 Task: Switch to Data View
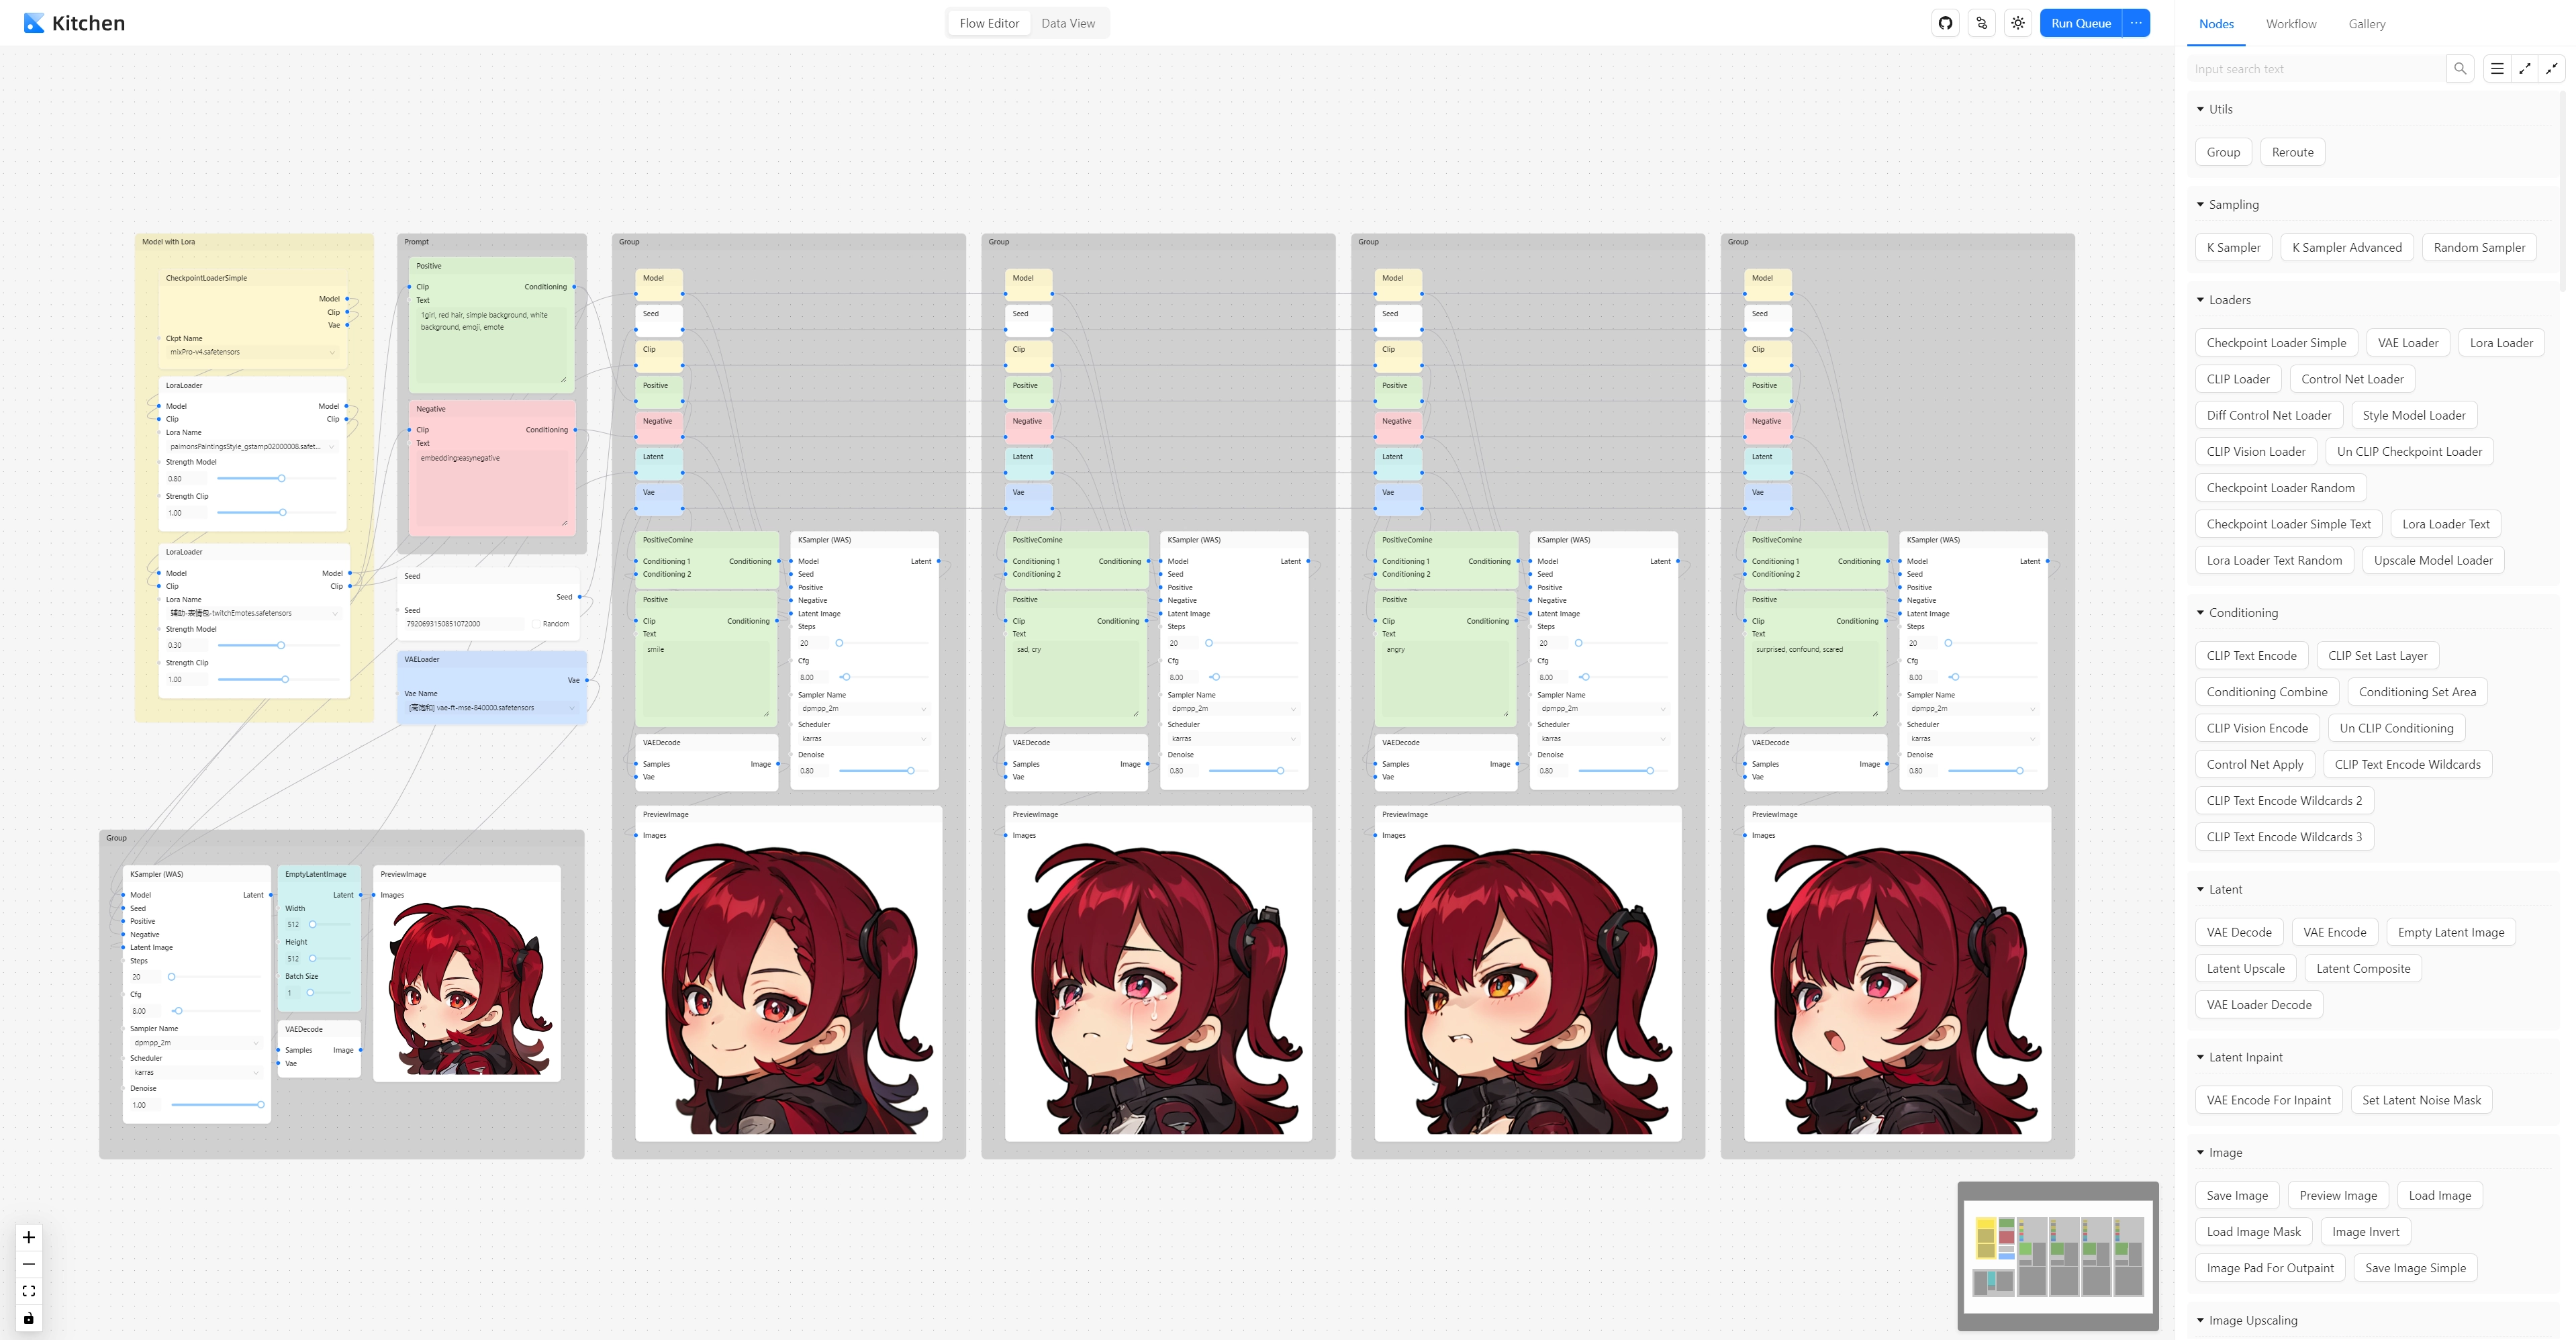(1067, 23)
